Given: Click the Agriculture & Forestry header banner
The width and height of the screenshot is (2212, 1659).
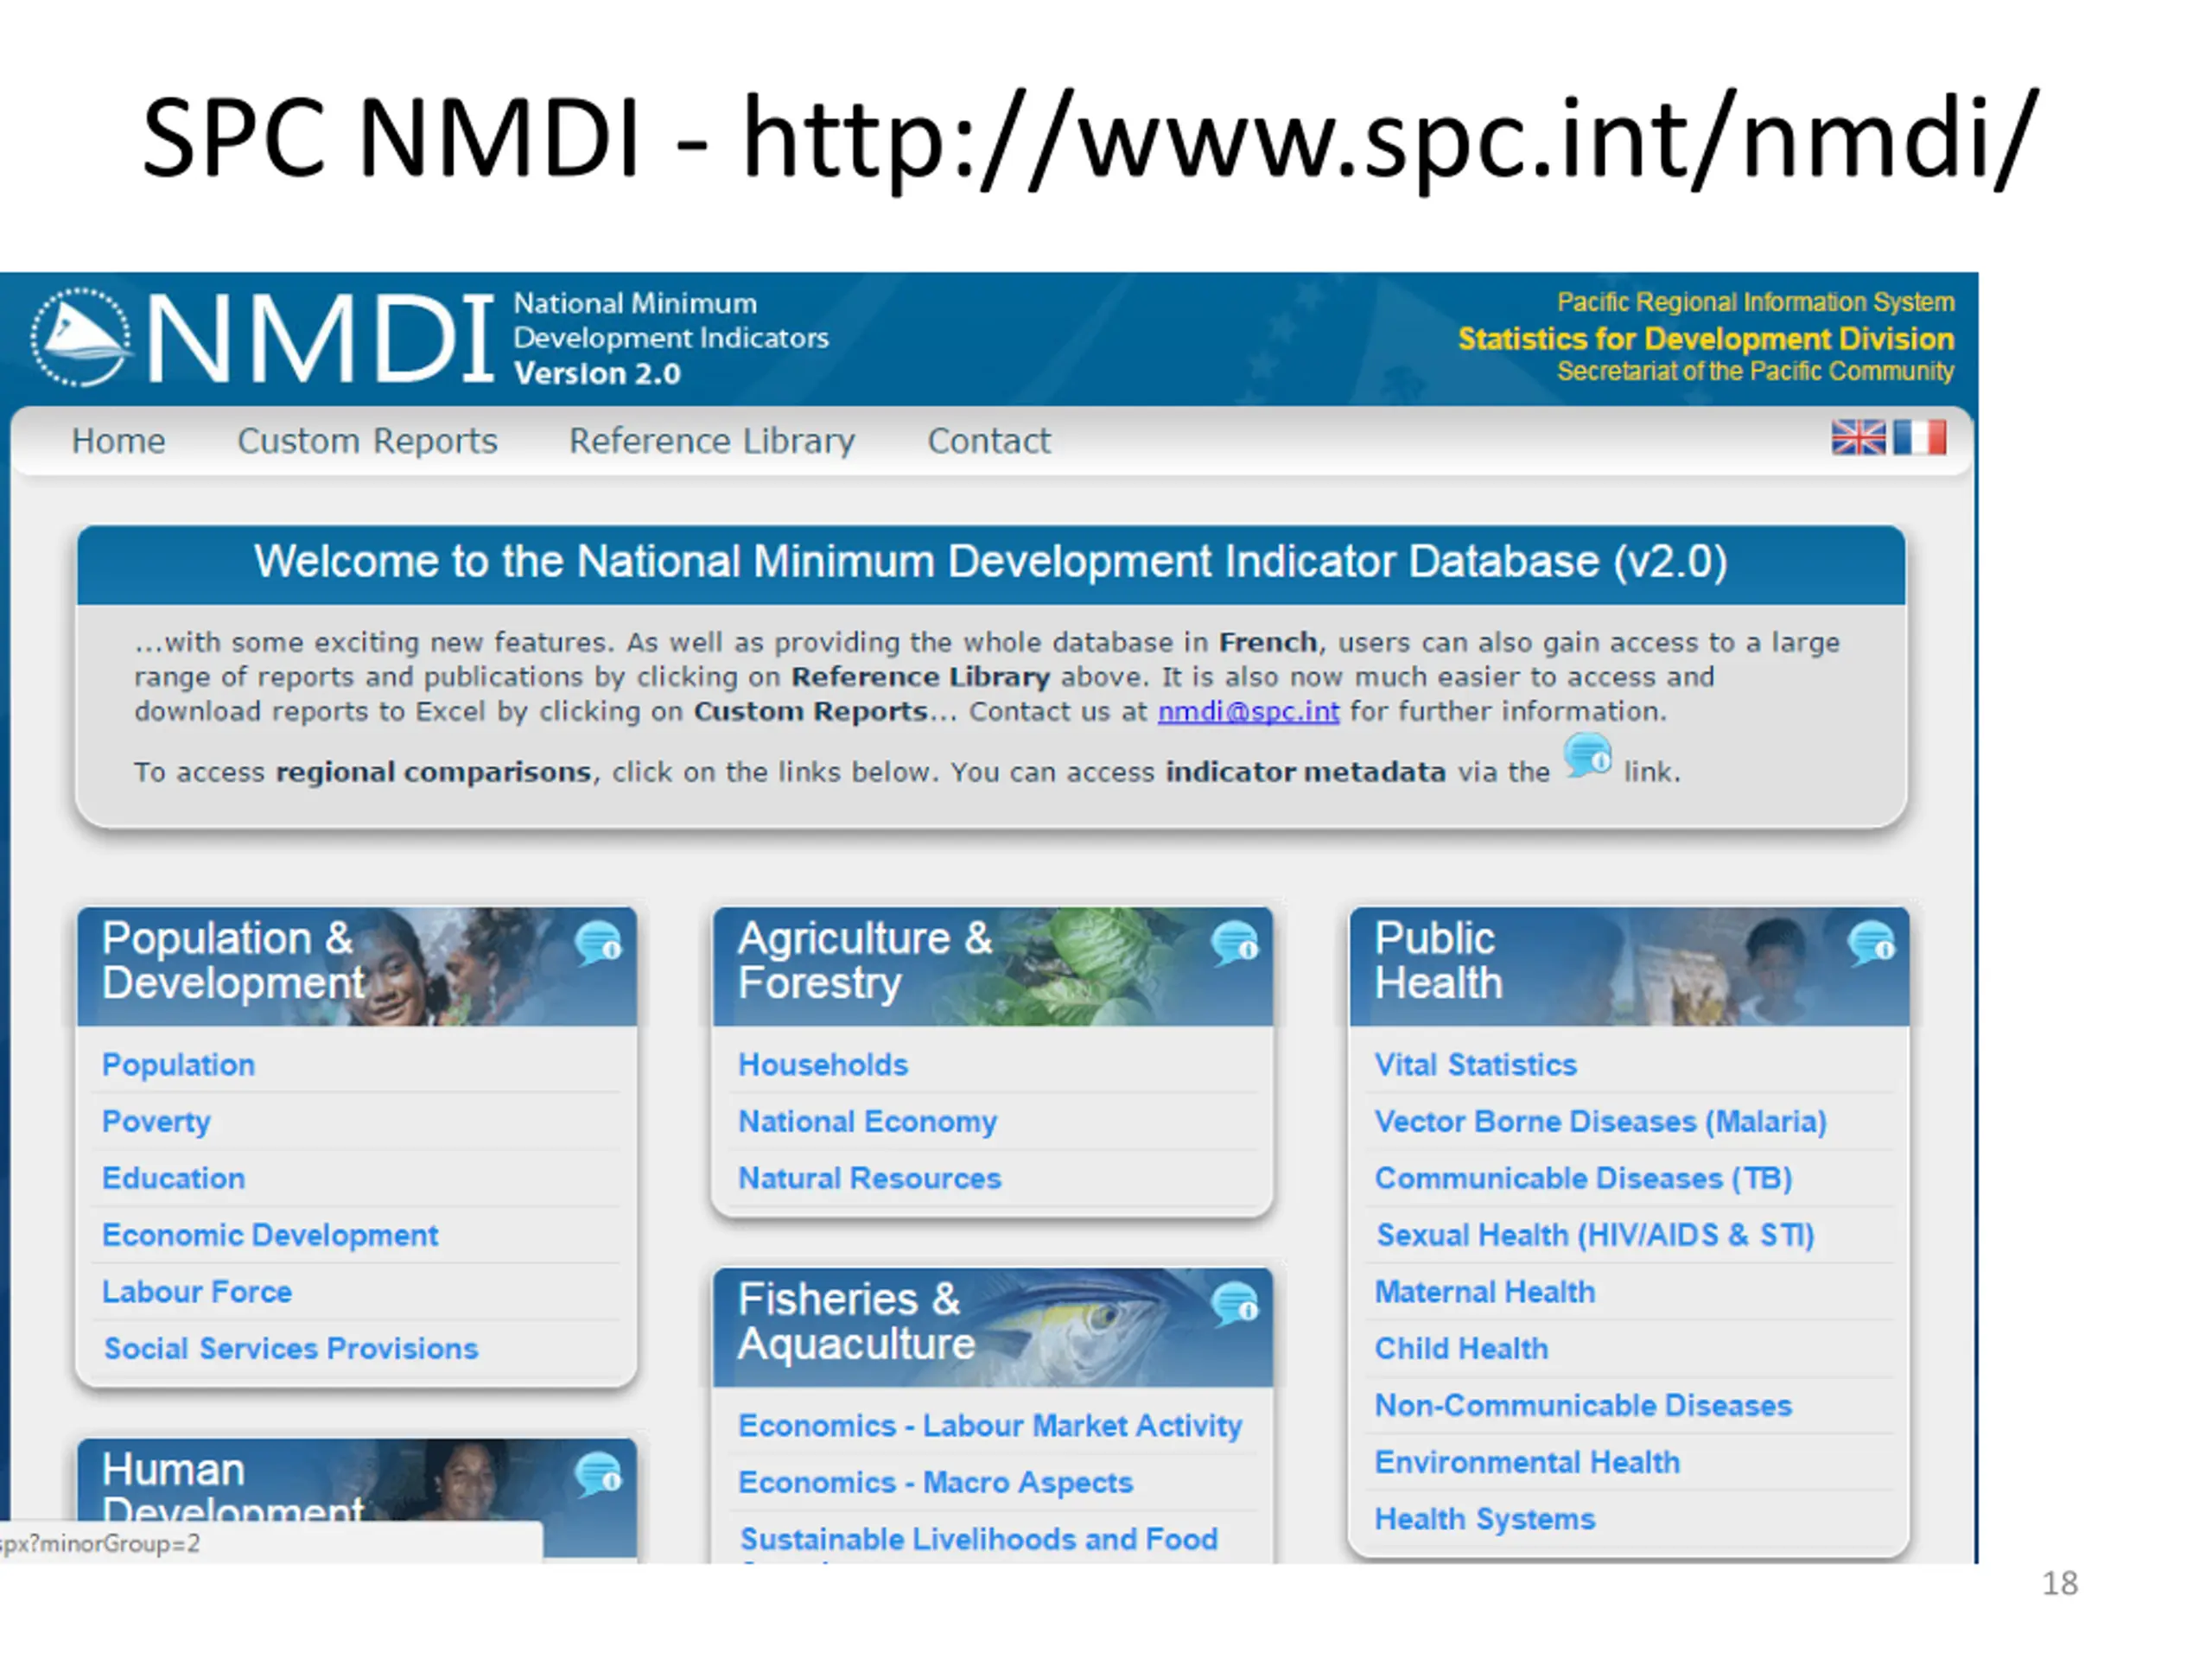Looking at the screenshot, I should tap(993, 966).
